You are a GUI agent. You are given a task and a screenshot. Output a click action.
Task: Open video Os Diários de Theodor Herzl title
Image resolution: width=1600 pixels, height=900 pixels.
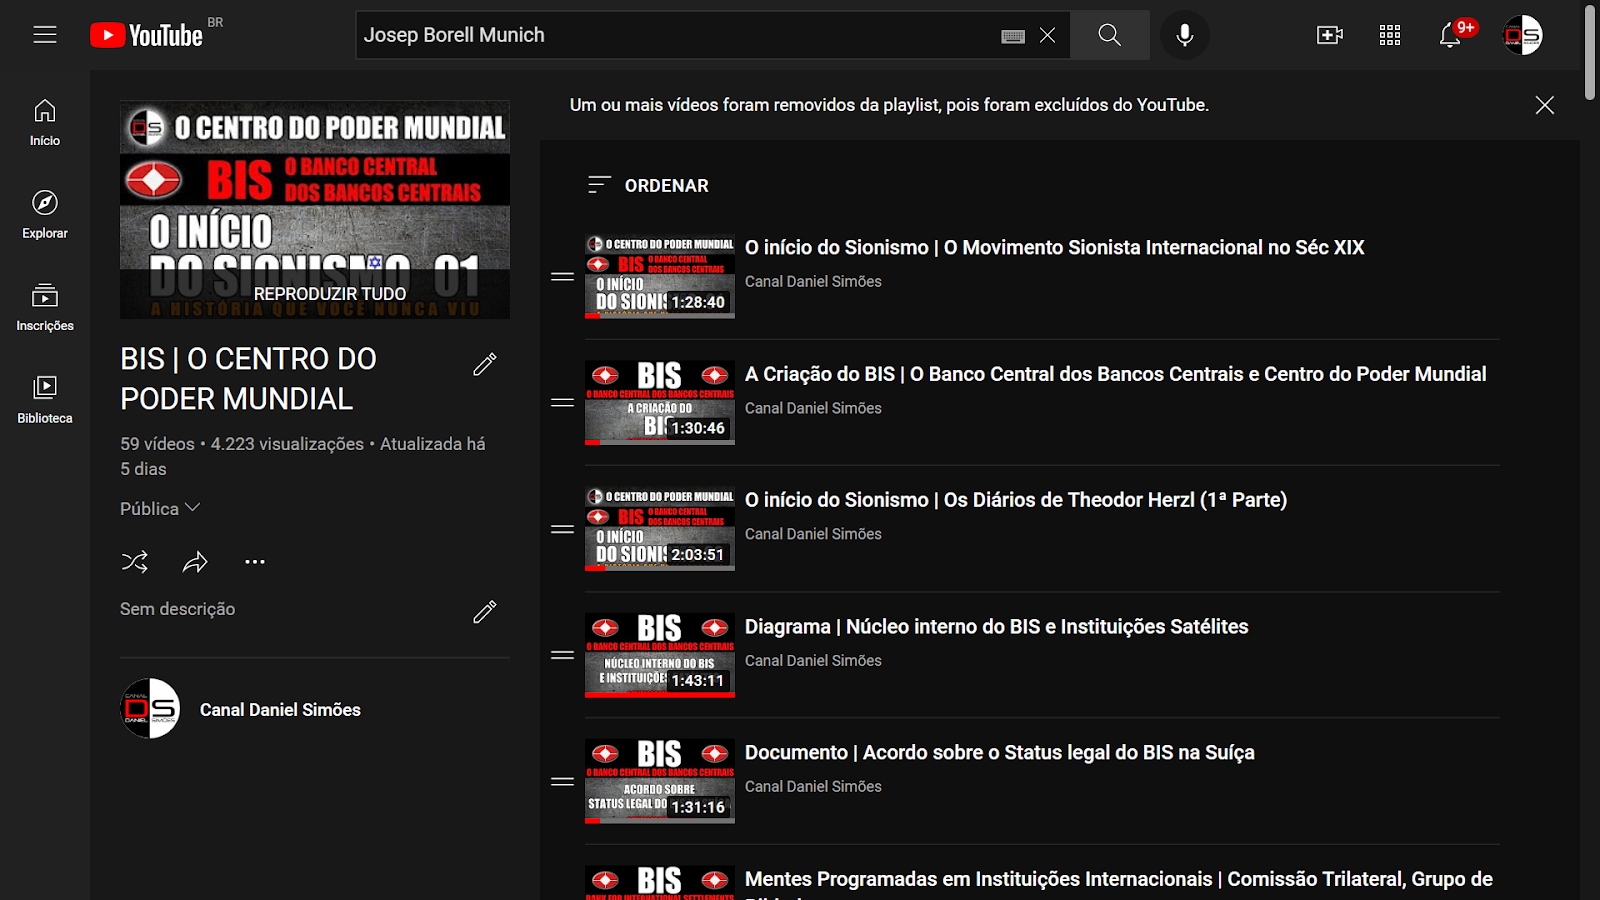tap(1015, 500)
